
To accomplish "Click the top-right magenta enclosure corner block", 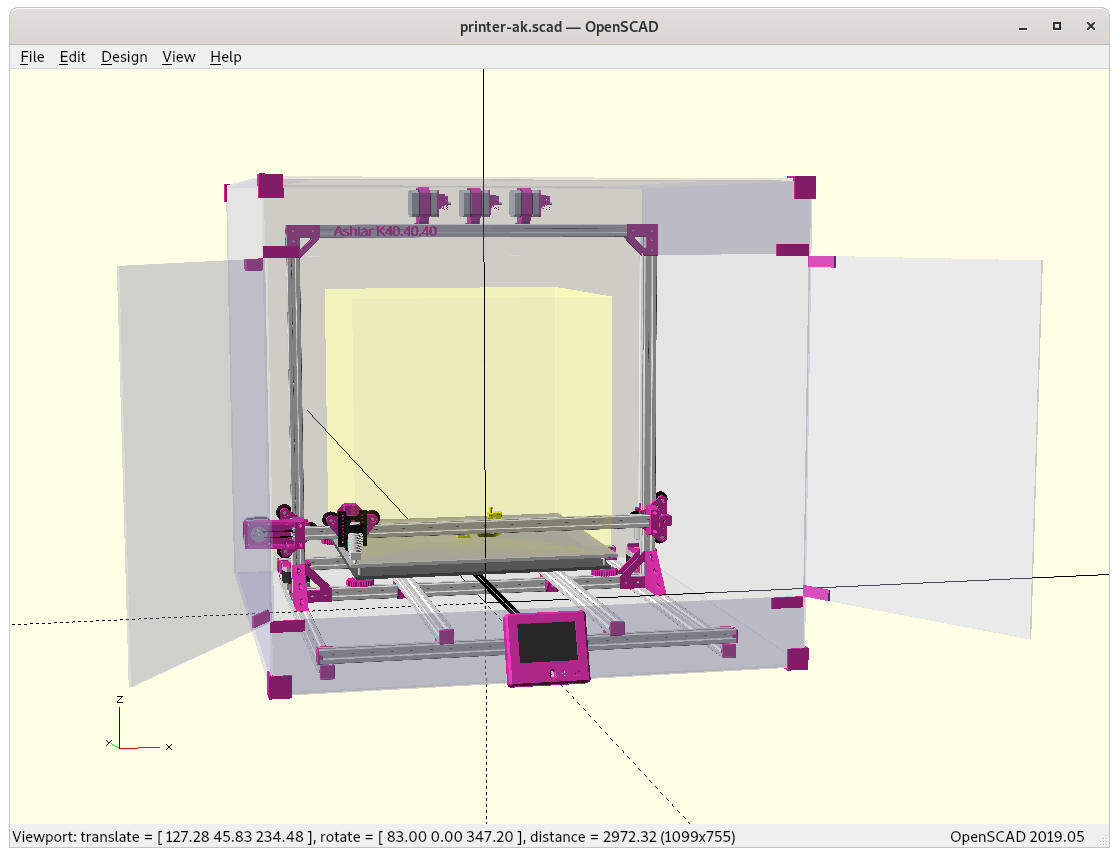I will [x=803, y=187].
